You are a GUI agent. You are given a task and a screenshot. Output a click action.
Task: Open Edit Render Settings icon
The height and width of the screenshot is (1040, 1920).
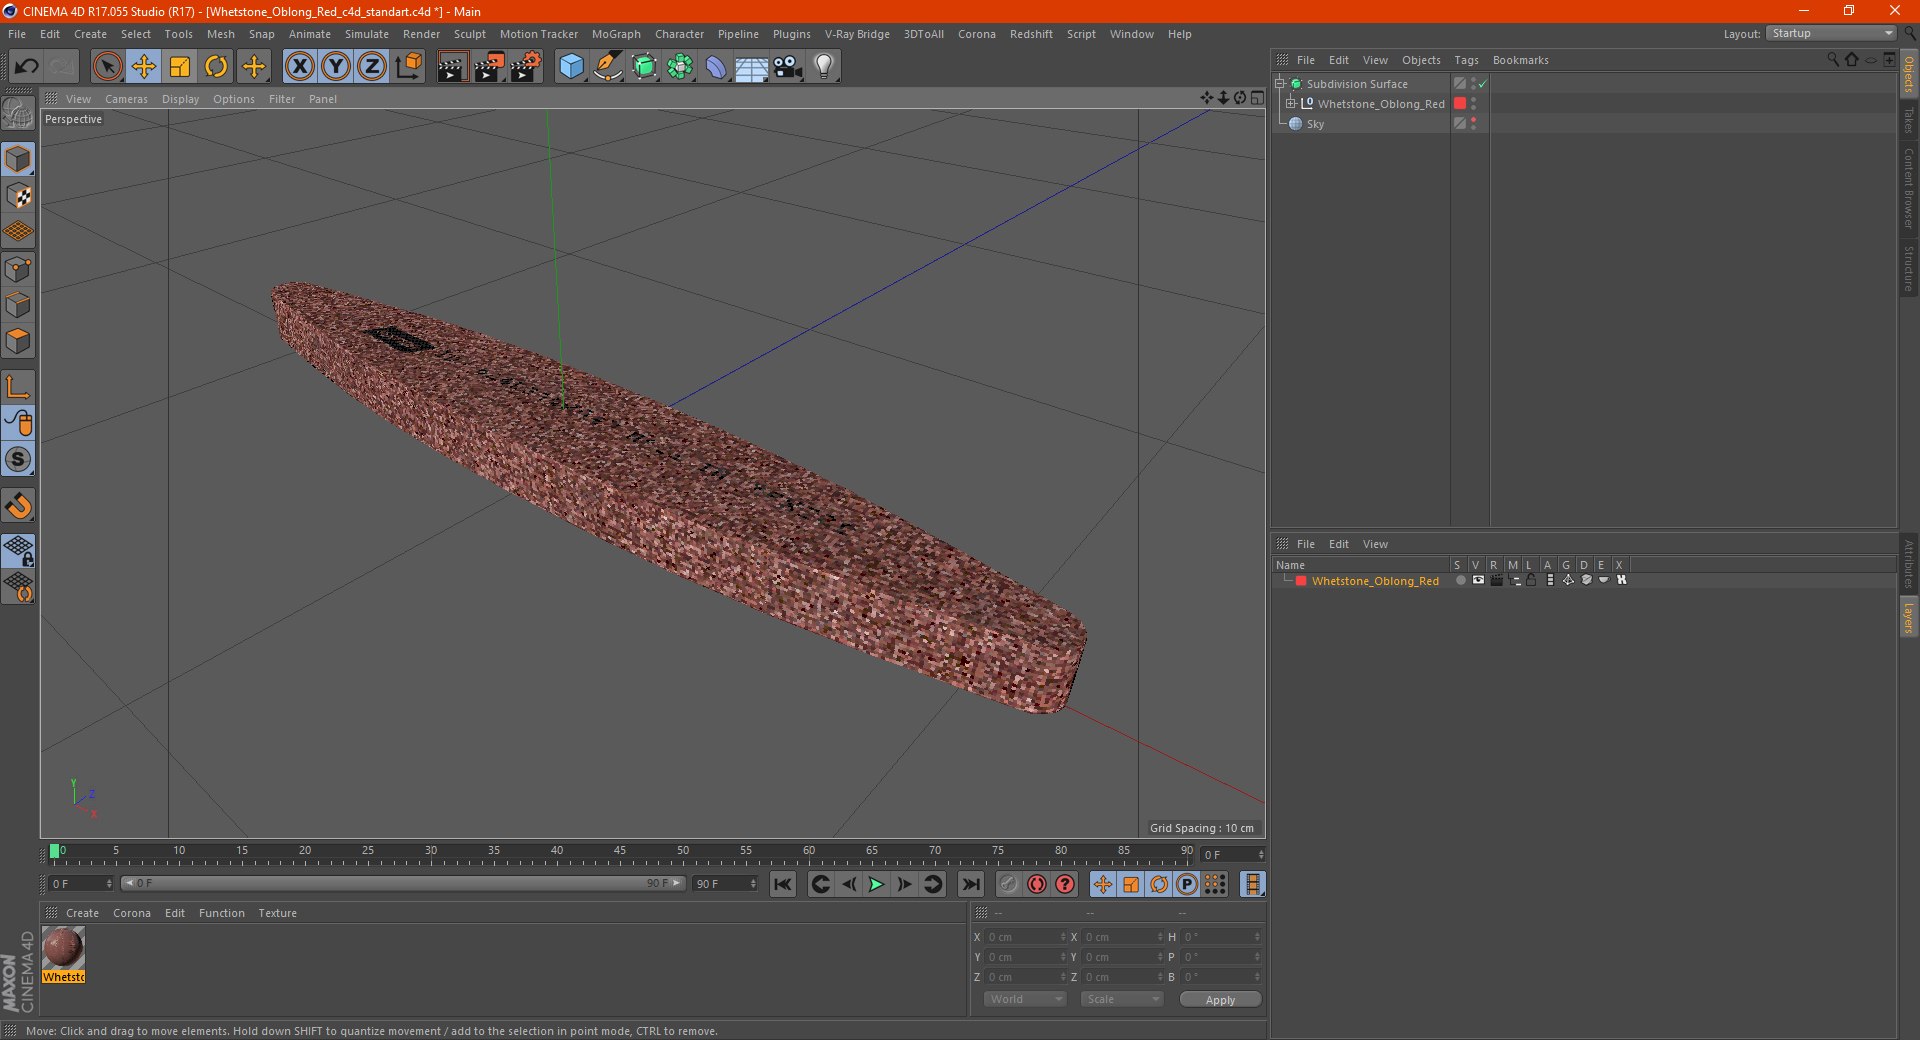[x=525, y=67]
